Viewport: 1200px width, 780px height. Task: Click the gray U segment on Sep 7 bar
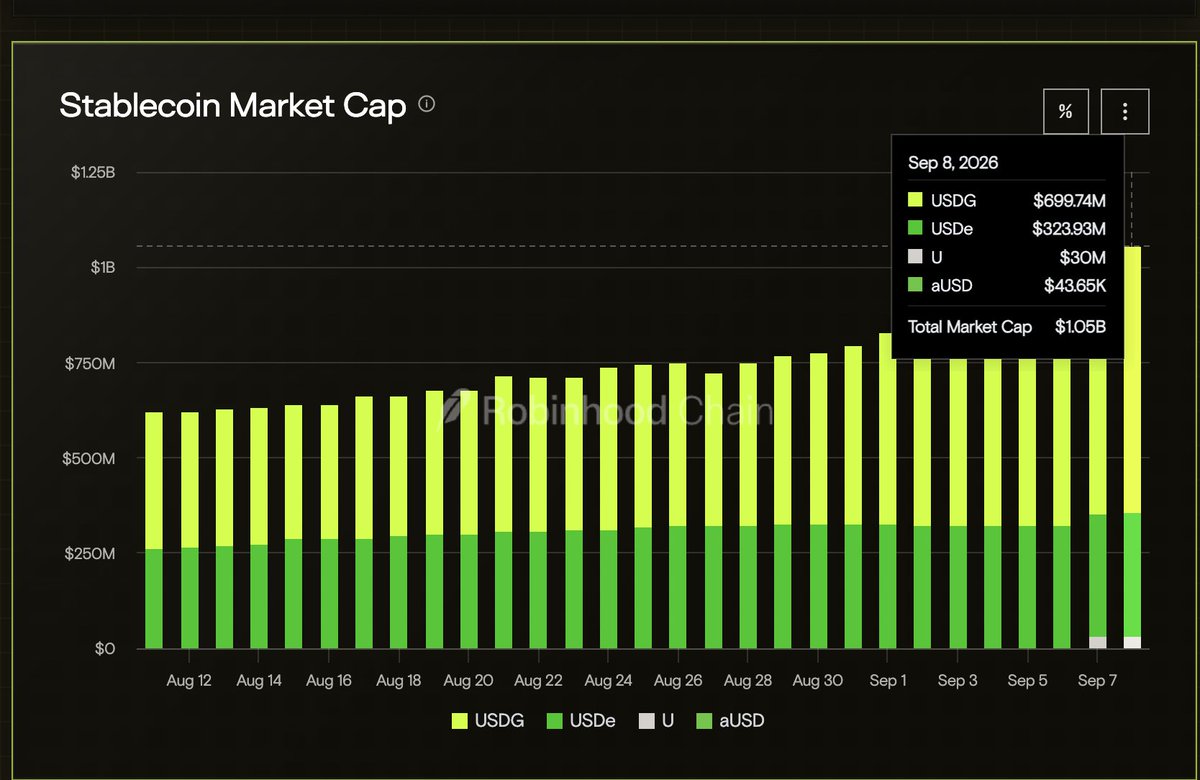(1097, 642)
